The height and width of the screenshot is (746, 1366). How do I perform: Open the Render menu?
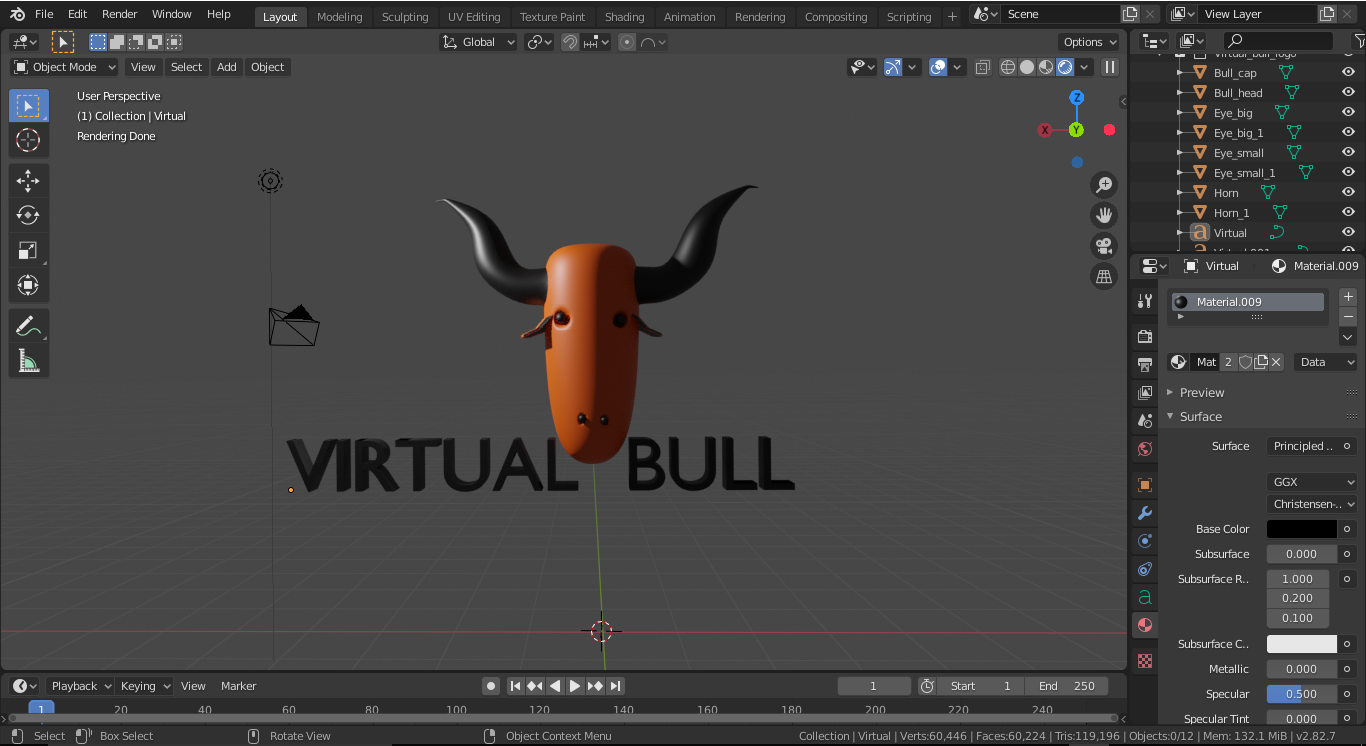coord(120,14)
